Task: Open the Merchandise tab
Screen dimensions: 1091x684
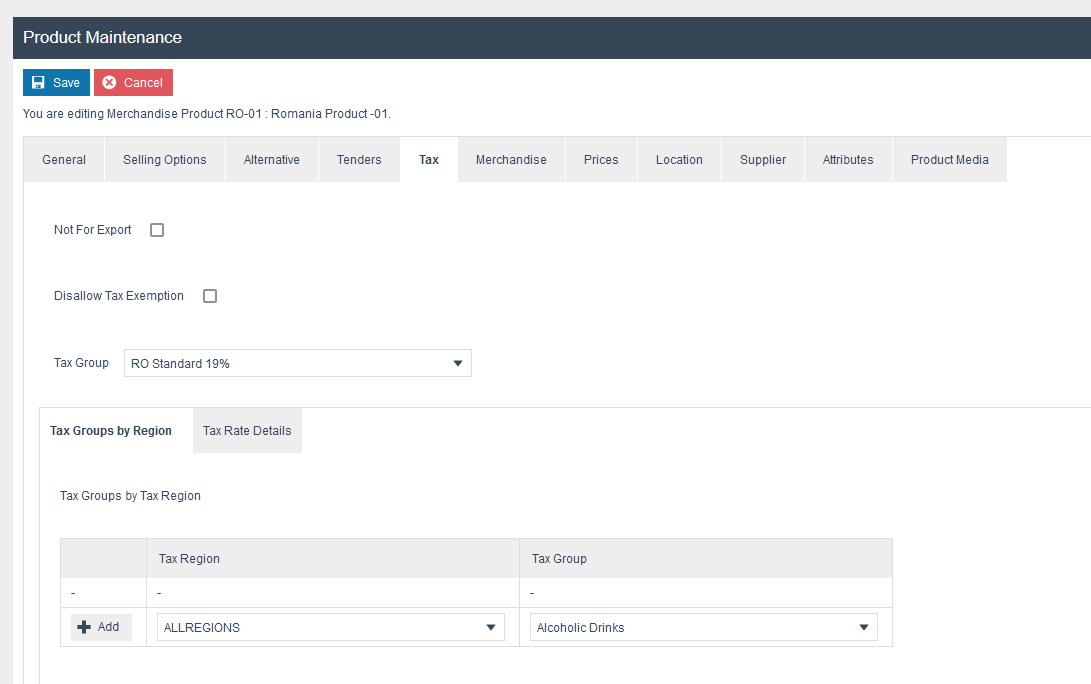Action: [511, 160]
